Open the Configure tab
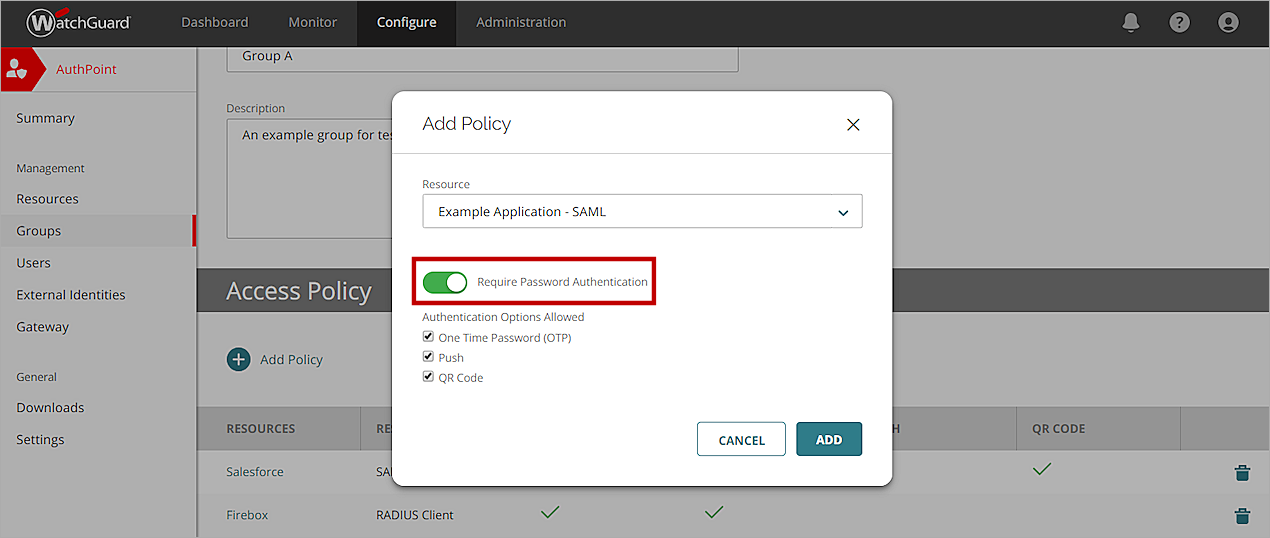1270x538 pixels. click(406, 22)
